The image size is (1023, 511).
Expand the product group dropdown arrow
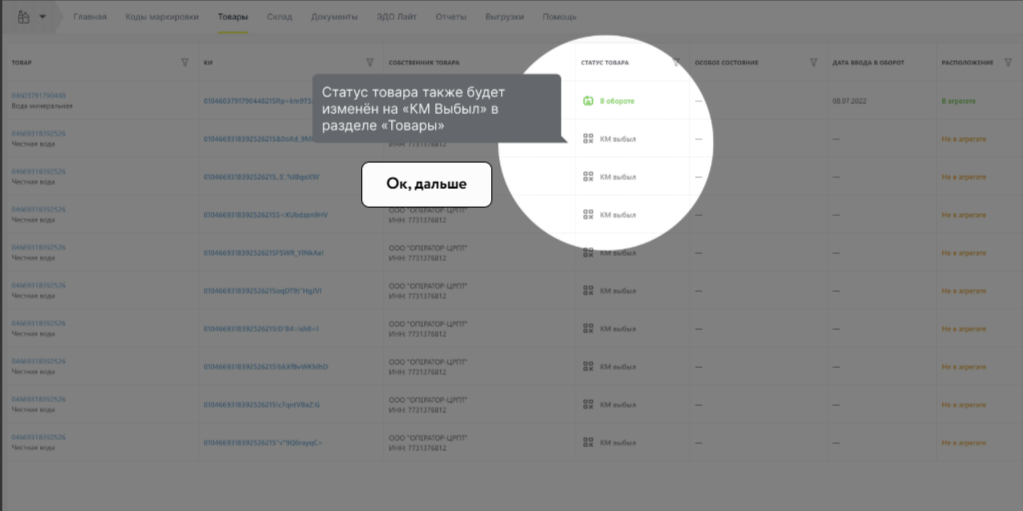(x=43, y=17)
